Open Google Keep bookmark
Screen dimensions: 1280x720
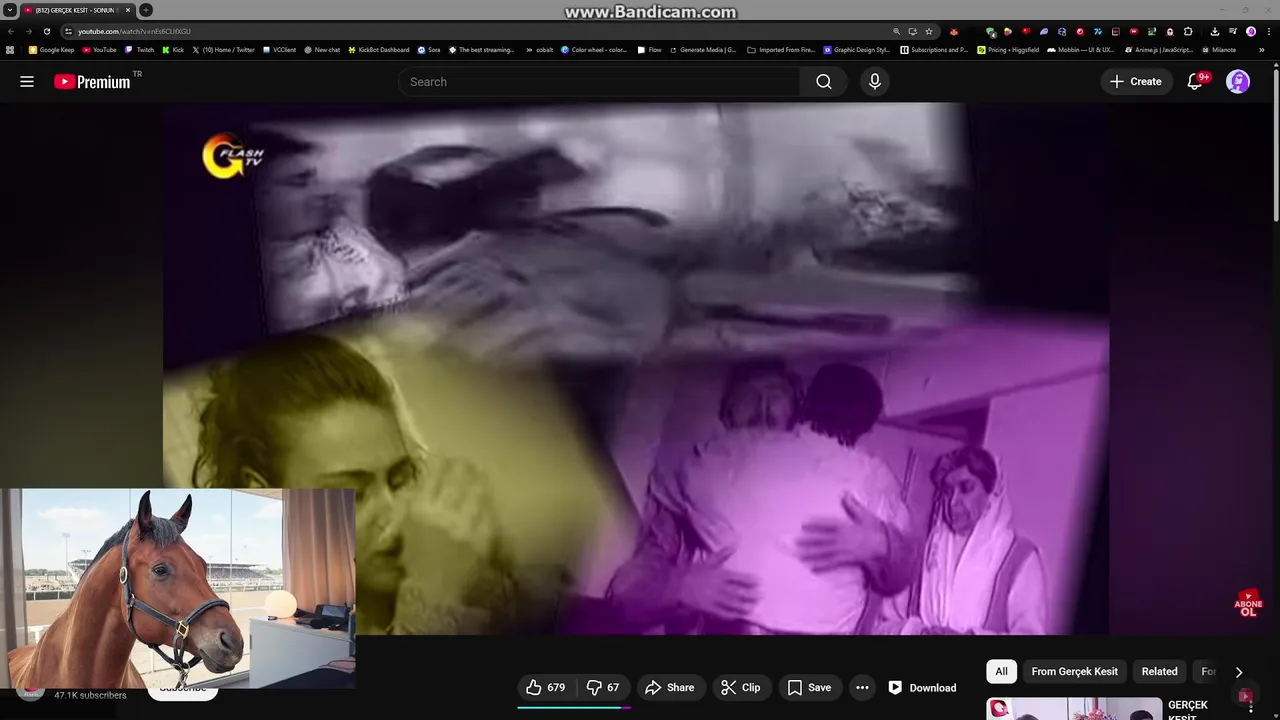[x=52, y=49]
